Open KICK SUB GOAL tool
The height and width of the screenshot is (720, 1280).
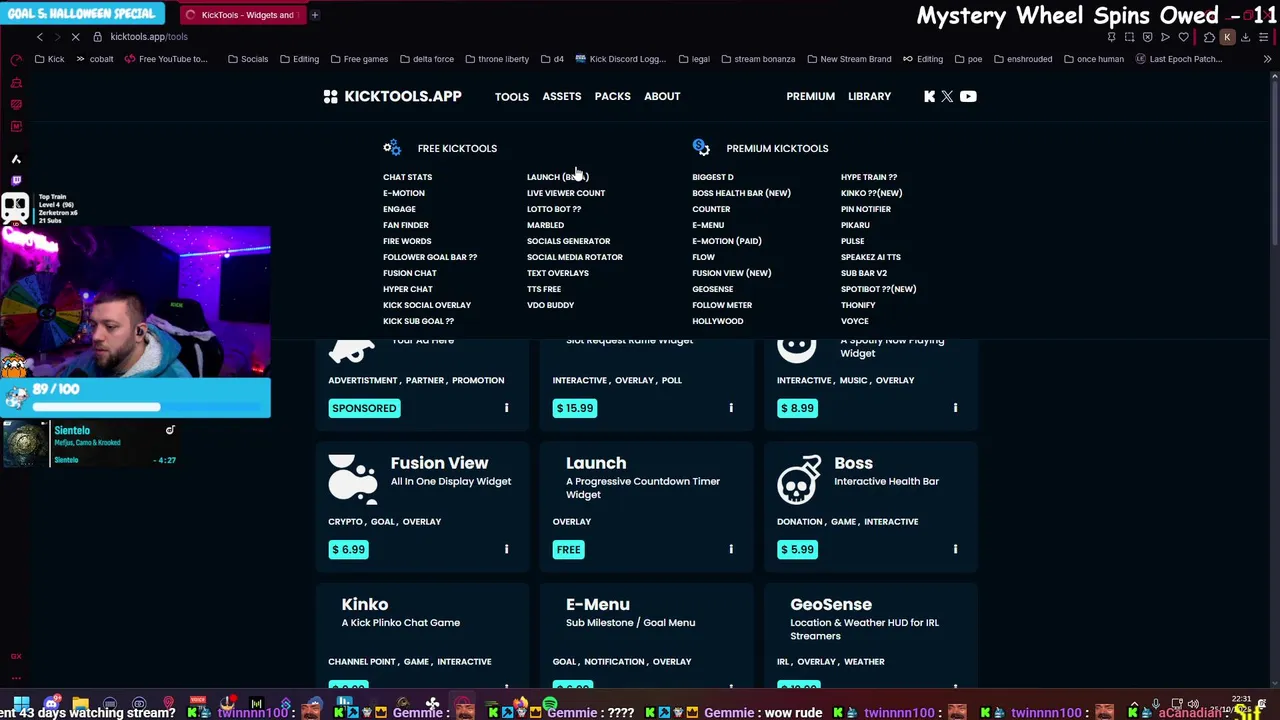click(x=418, y=321)
